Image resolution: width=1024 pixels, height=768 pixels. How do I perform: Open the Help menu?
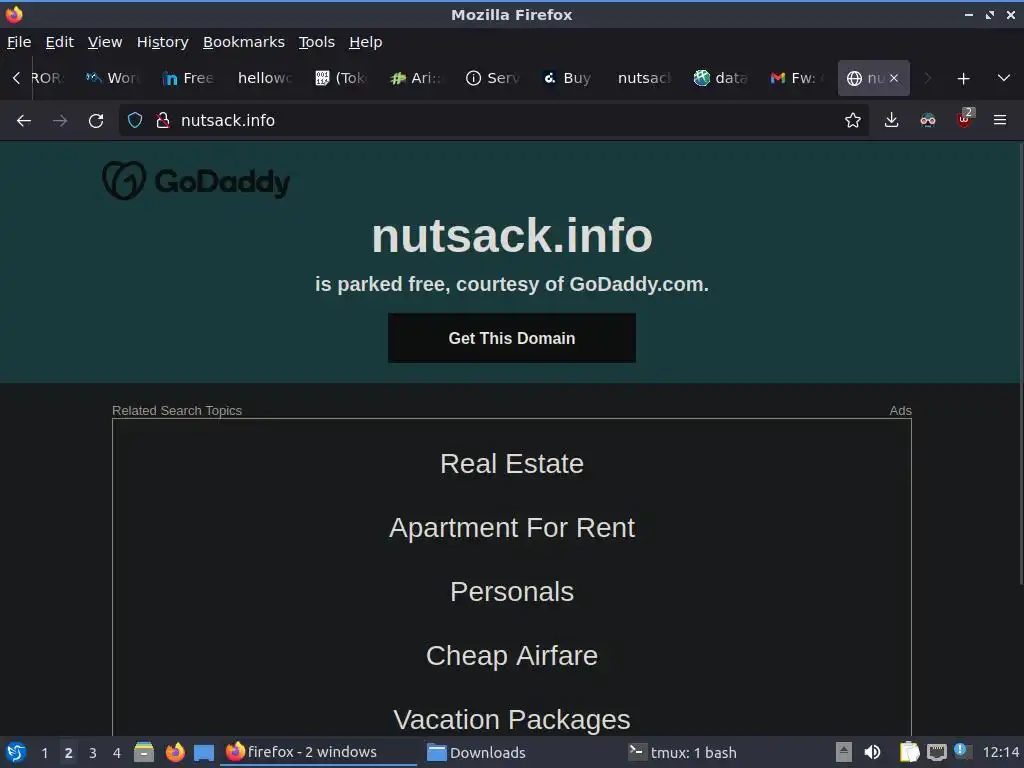[x=366, y=42]
